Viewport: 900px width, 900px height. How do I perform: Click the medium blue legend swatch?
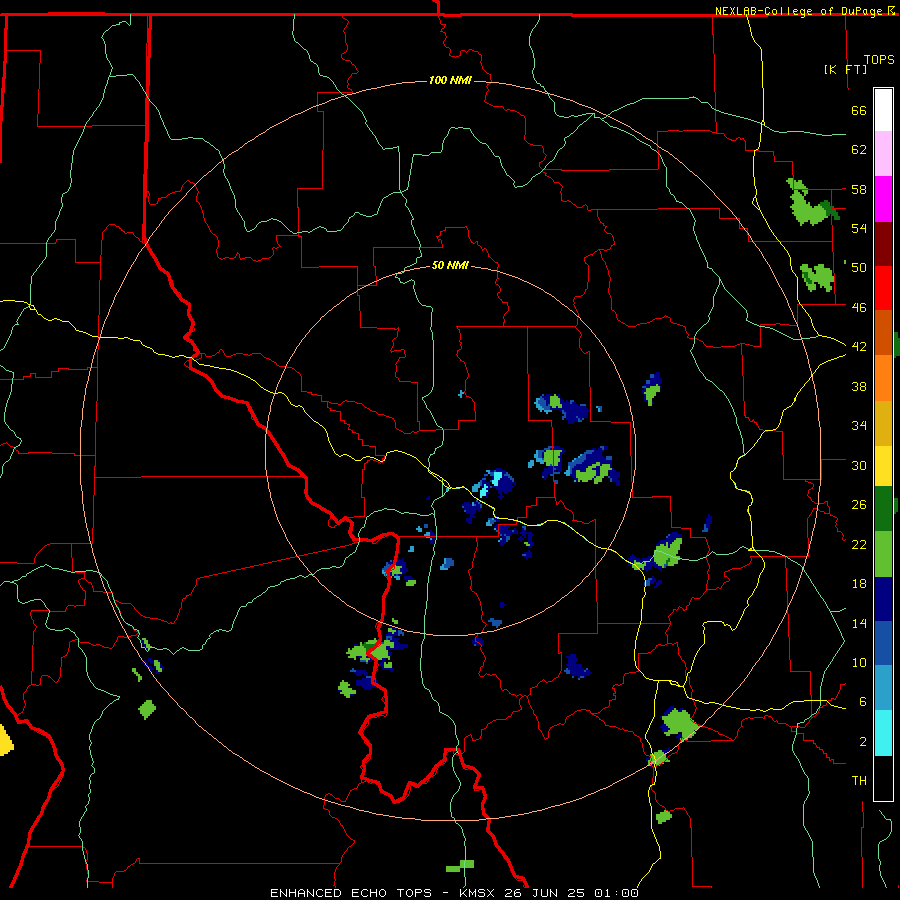point(883,643)
